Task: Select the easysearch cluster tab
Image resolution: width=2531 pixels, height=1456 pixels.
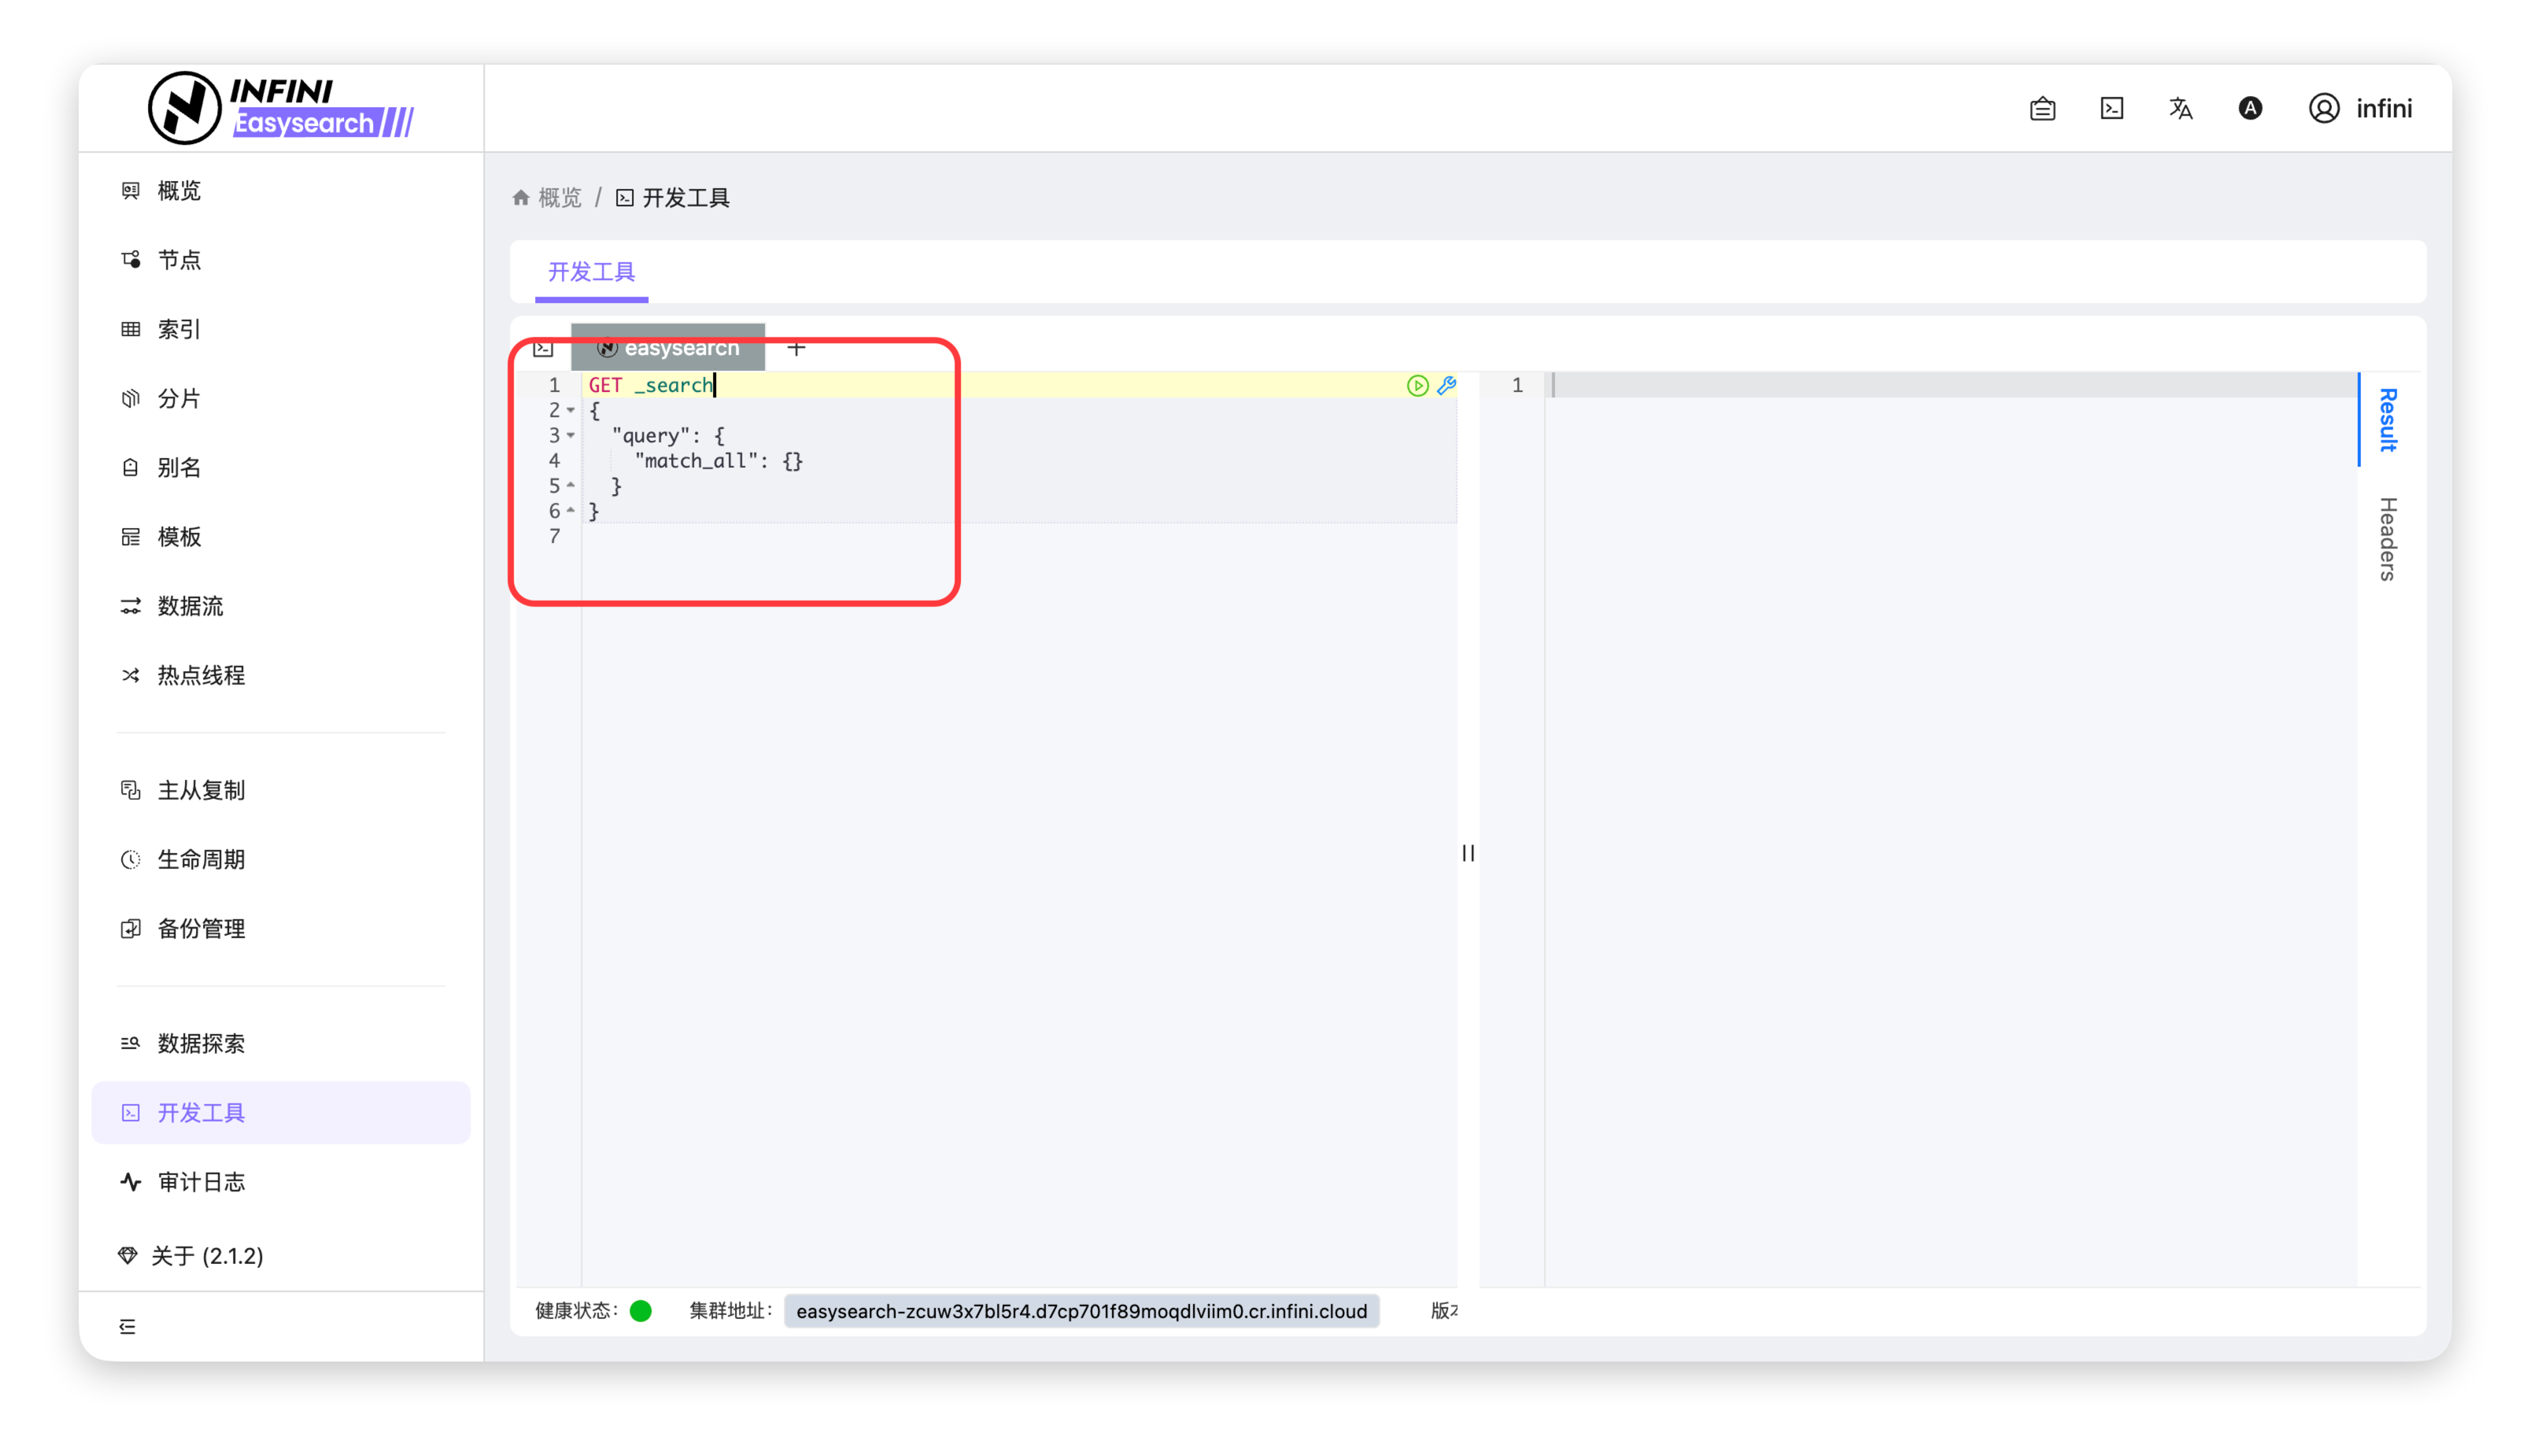Action: click(668, 348)
